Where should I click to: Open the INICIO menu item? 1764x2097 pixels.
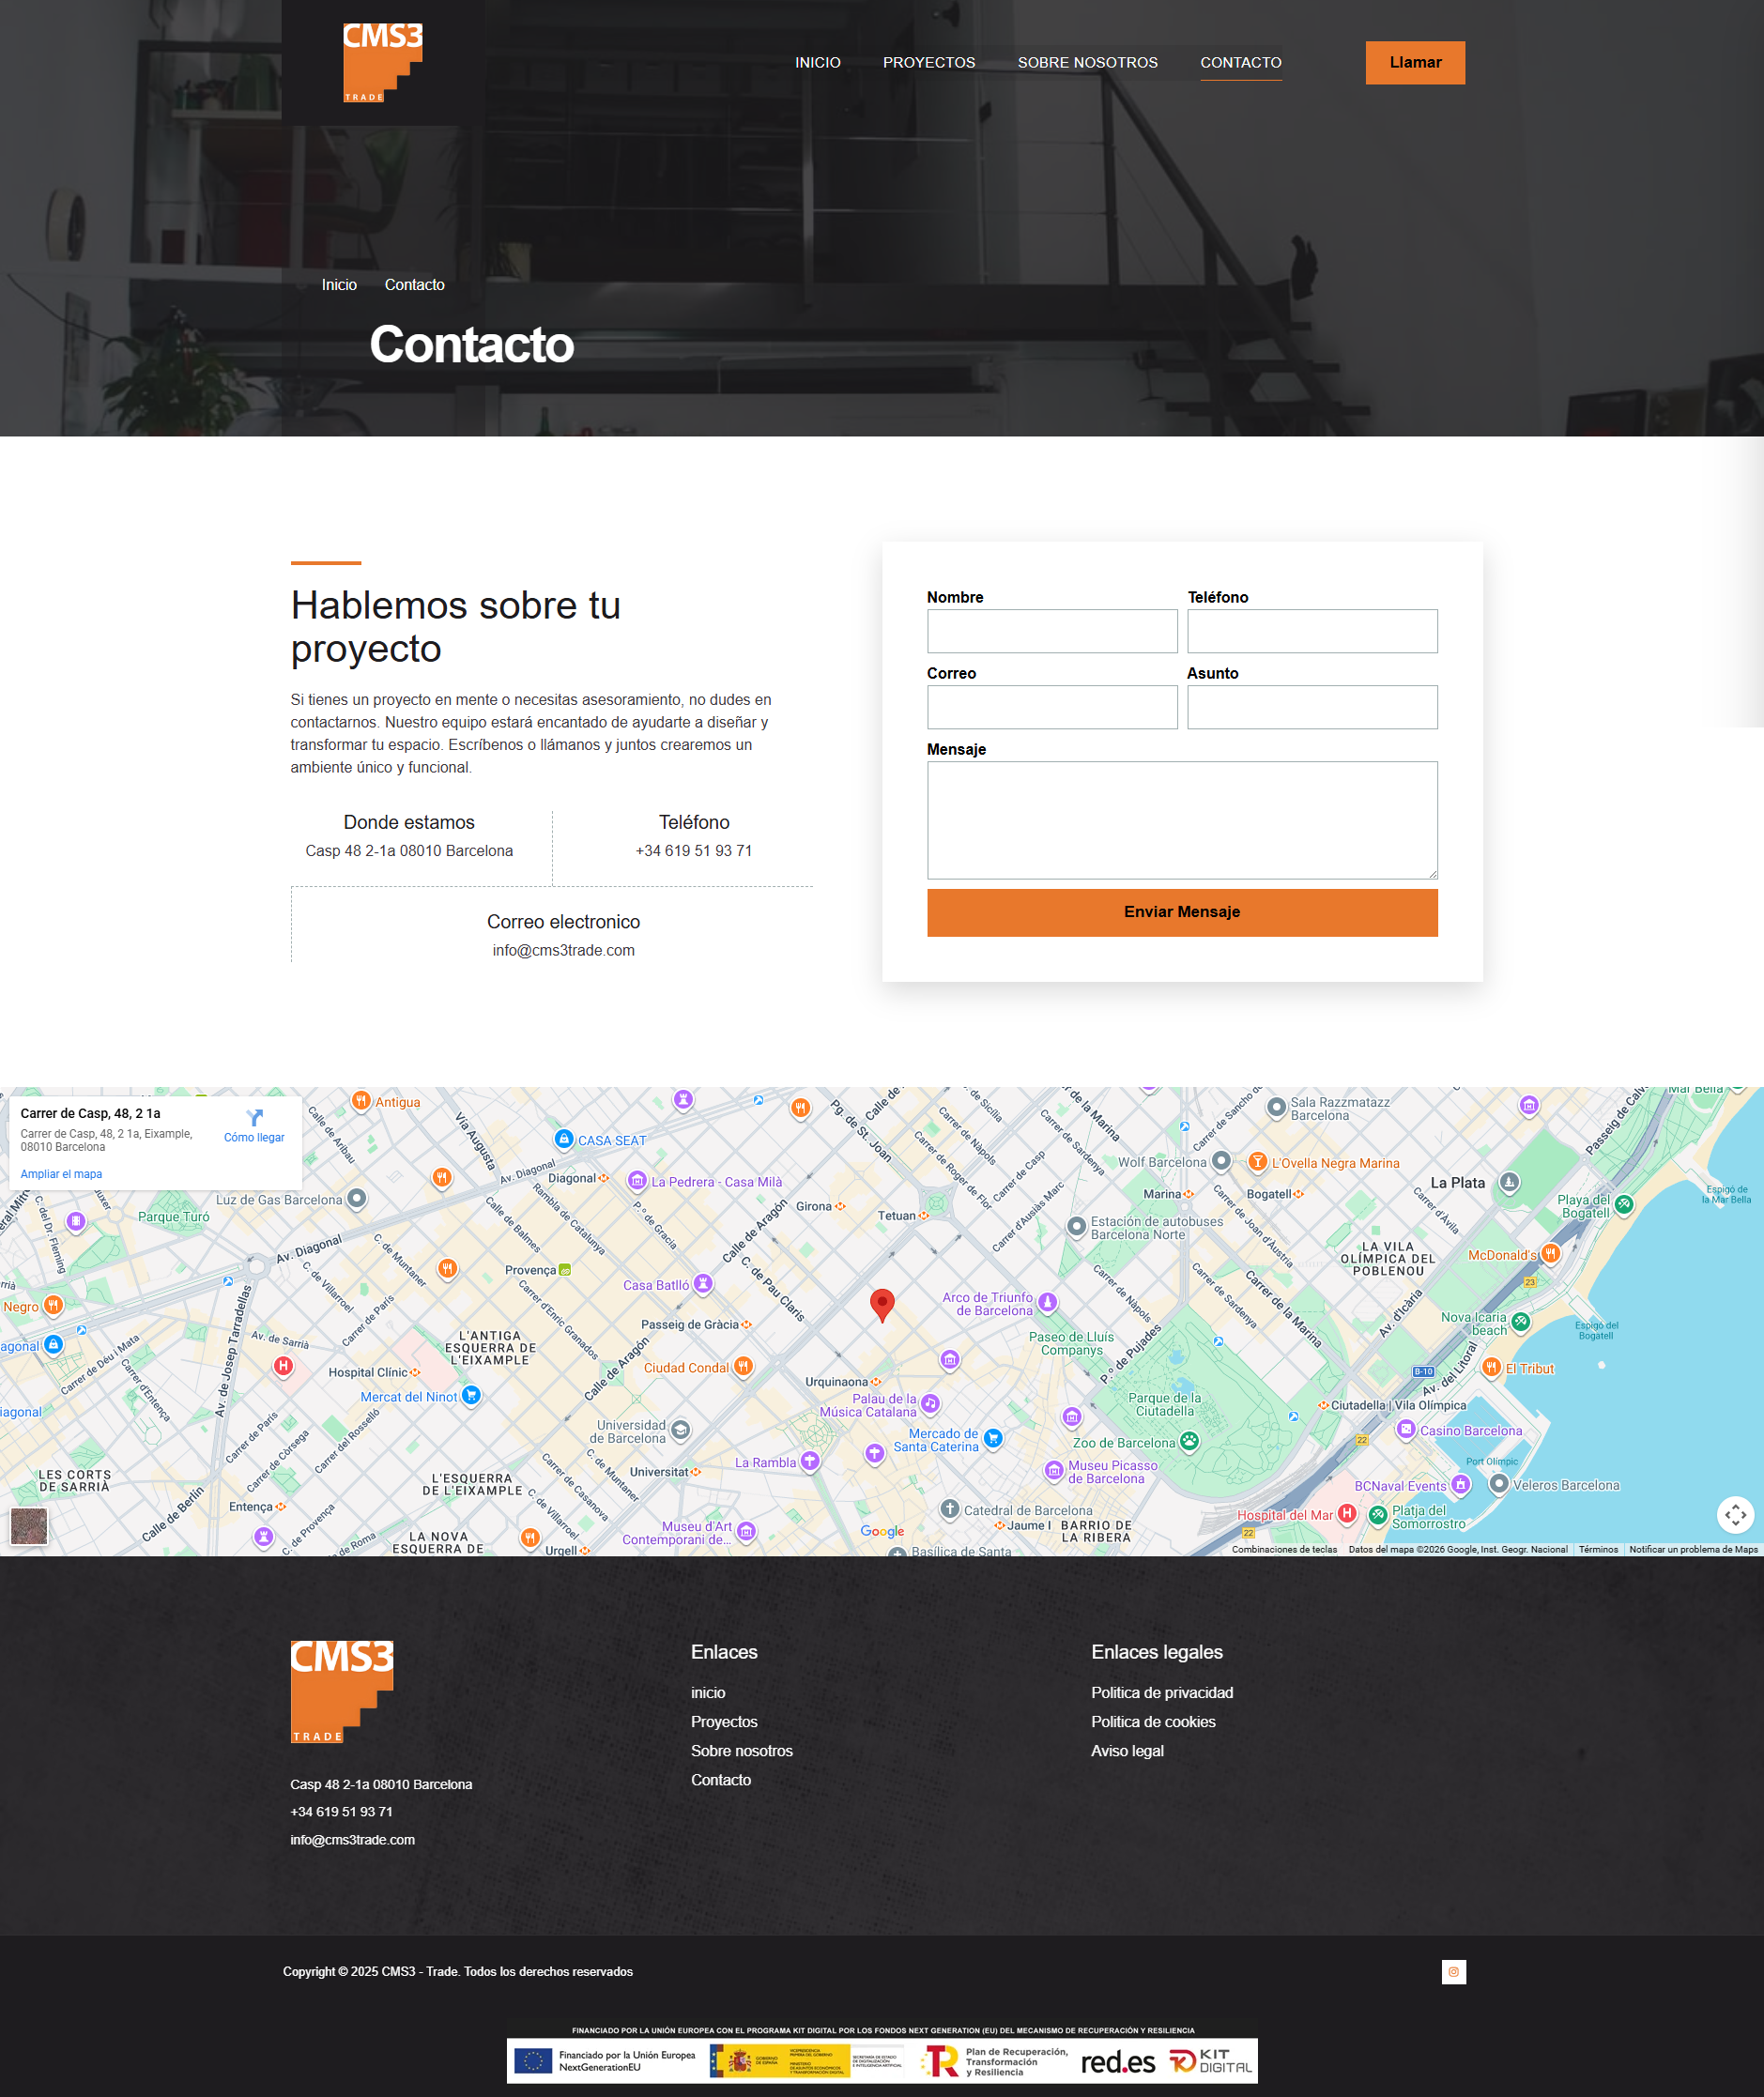click(818, 62)
